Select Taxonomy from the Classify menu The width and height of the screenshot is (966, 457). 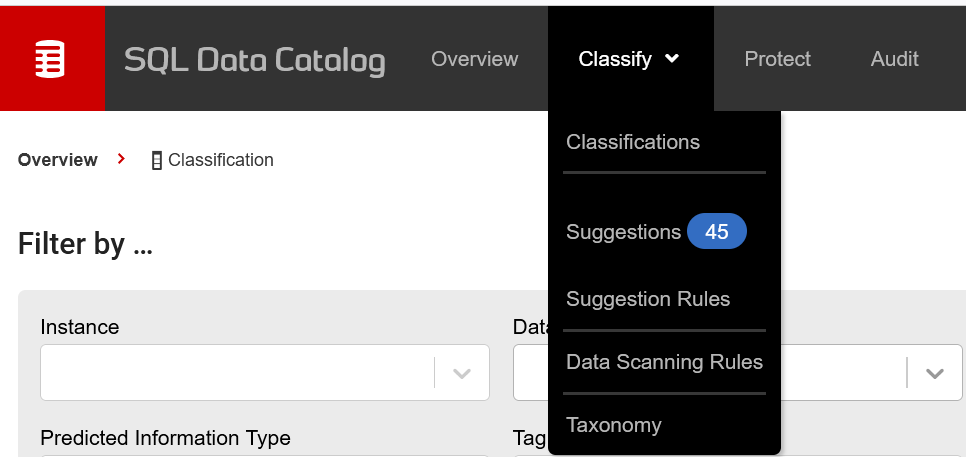pos(614,425)
